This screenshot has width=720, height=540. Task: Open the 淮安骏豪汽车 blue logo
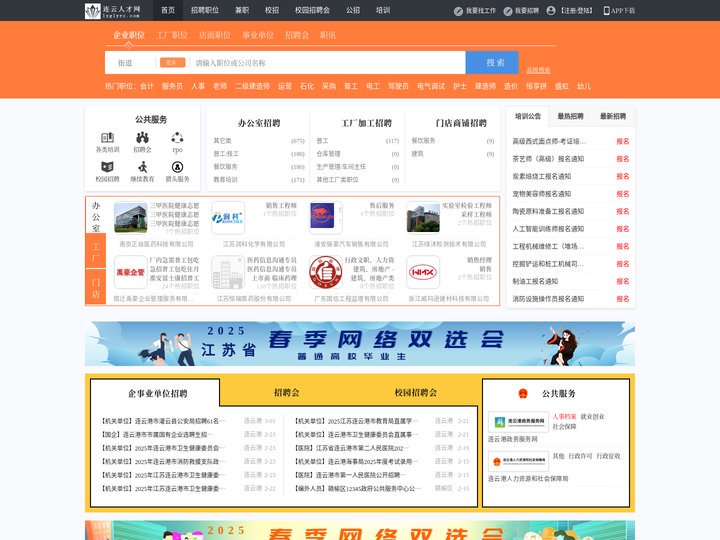326,218
